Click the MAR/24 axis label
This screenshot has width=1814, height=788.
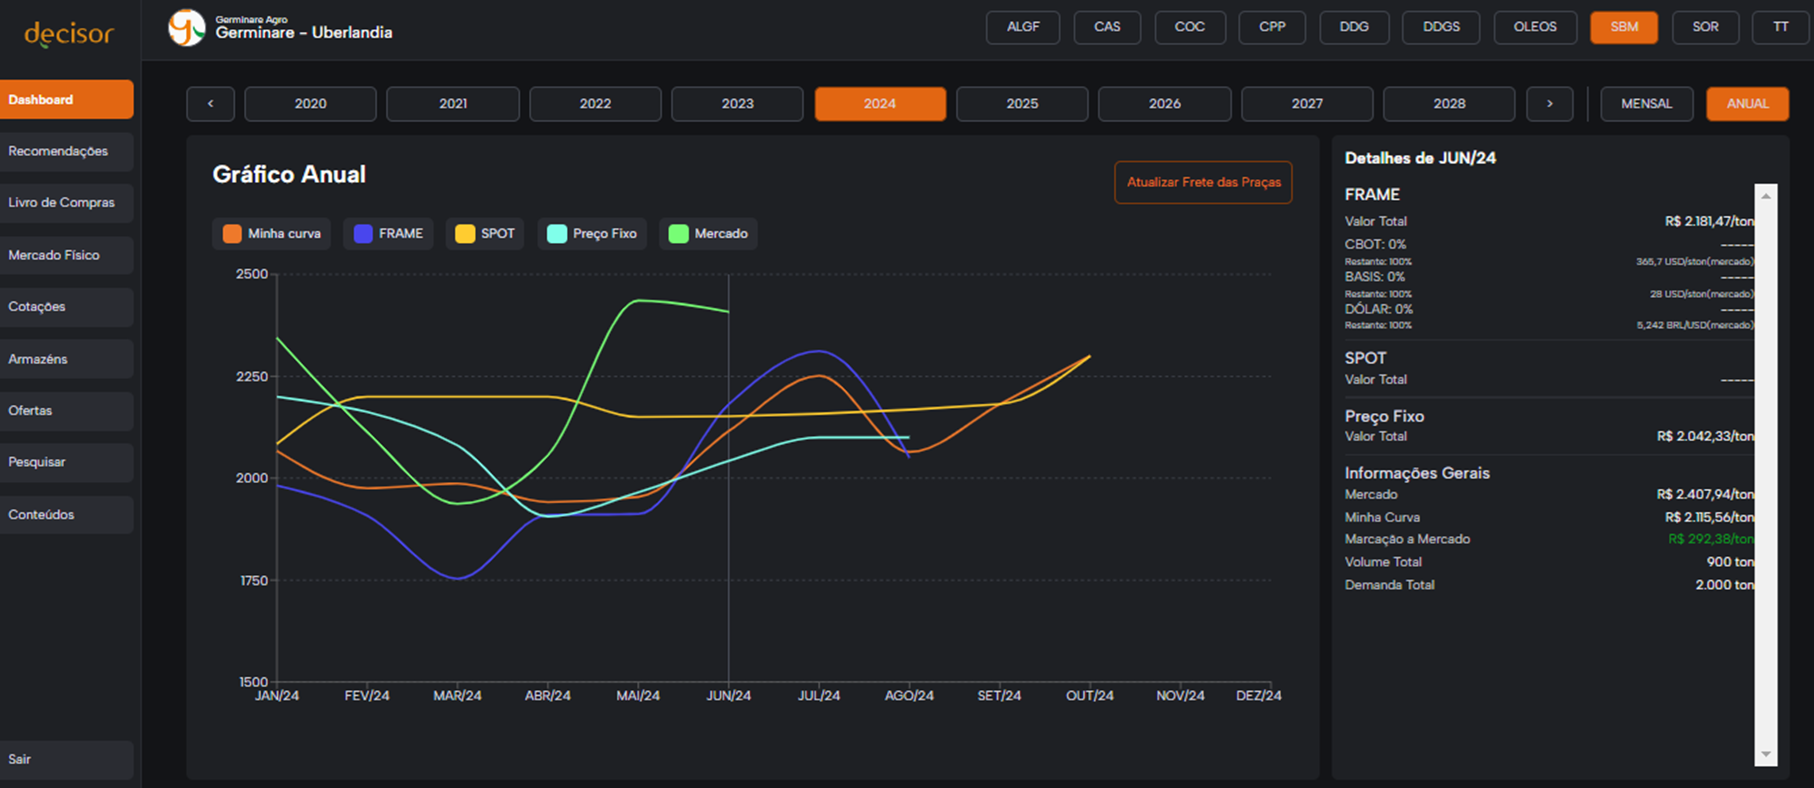[x=457, y=696]
